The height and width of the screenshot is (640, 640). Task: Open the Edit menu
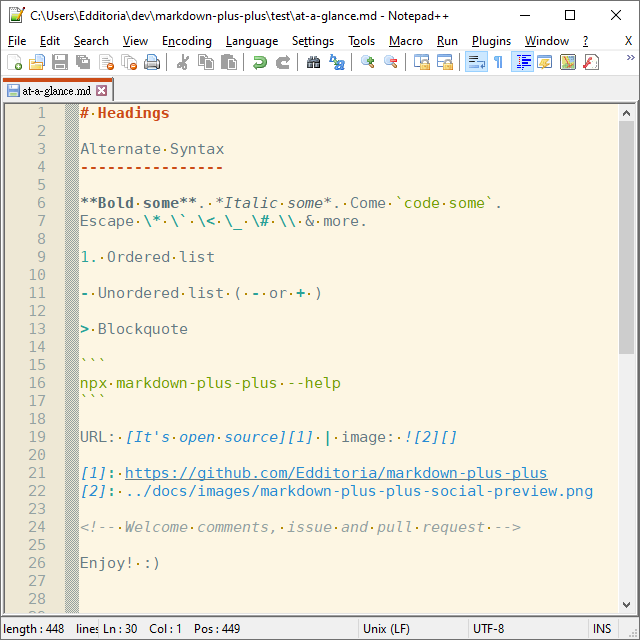tap(50, 41)
